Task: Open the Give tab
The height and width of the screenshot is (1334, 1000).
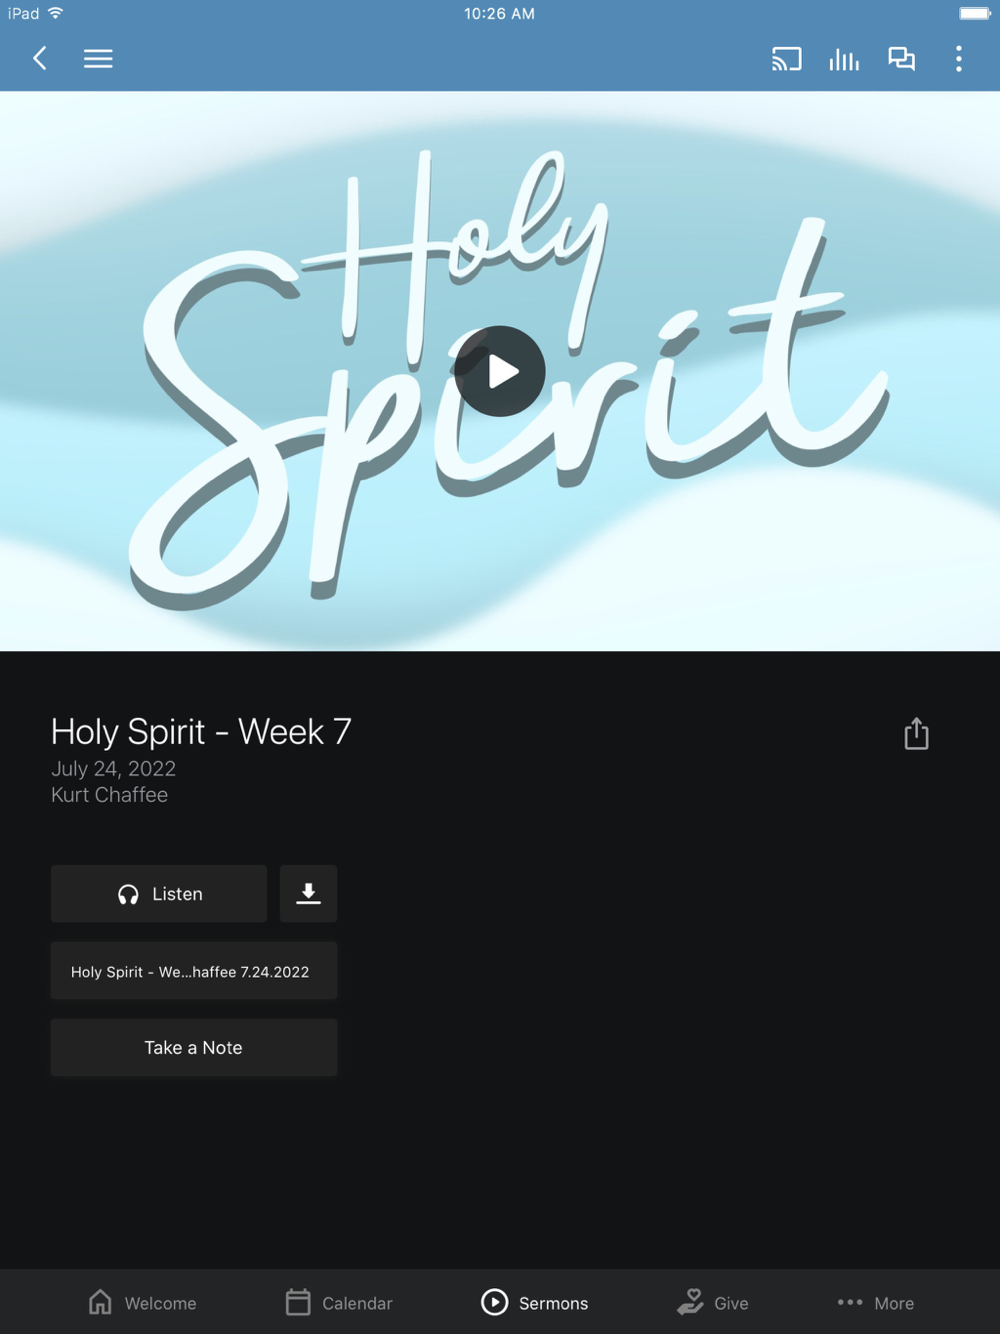Action: 712,1303
